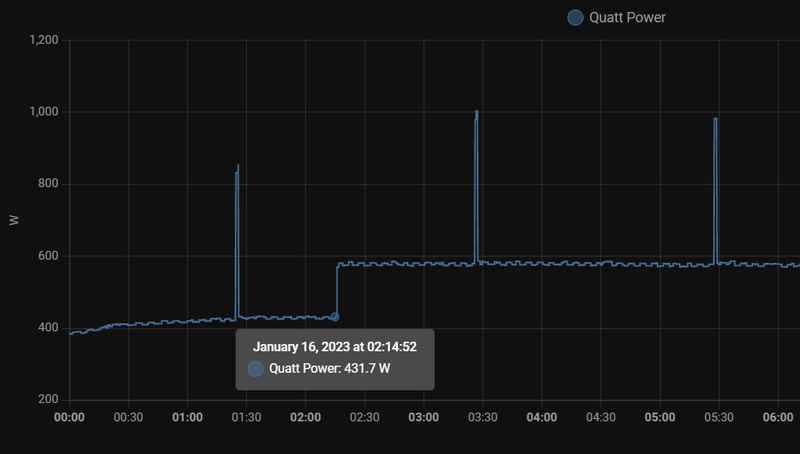This screenshot has height=454, width=800.
Task: Click the power spike peak near 01:25
Action: [238, 165]
